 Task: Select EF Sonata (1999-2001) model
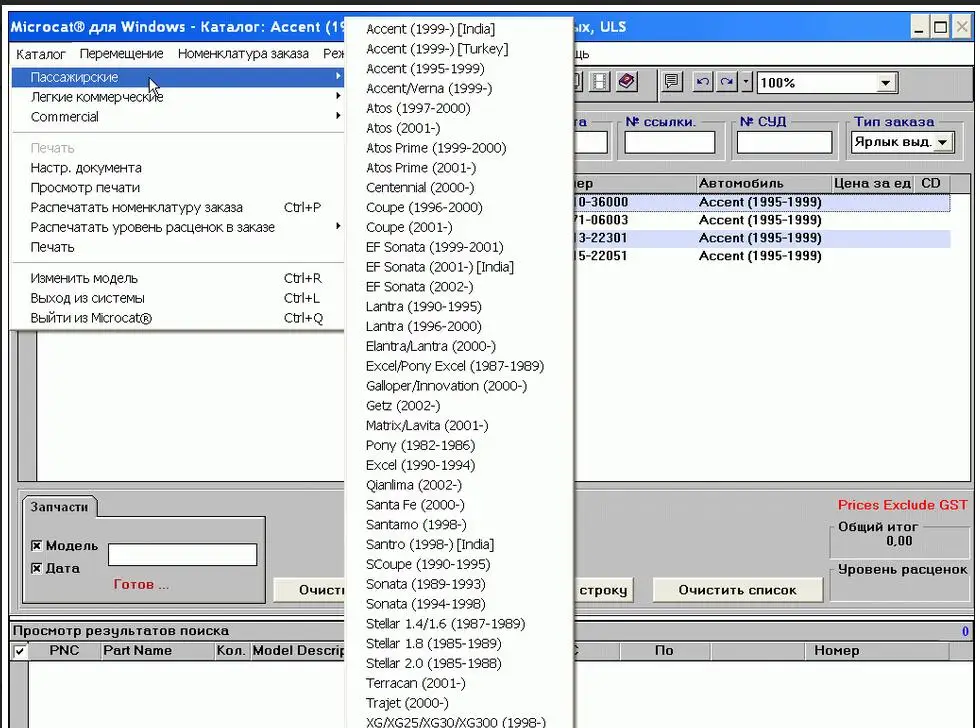459,247
